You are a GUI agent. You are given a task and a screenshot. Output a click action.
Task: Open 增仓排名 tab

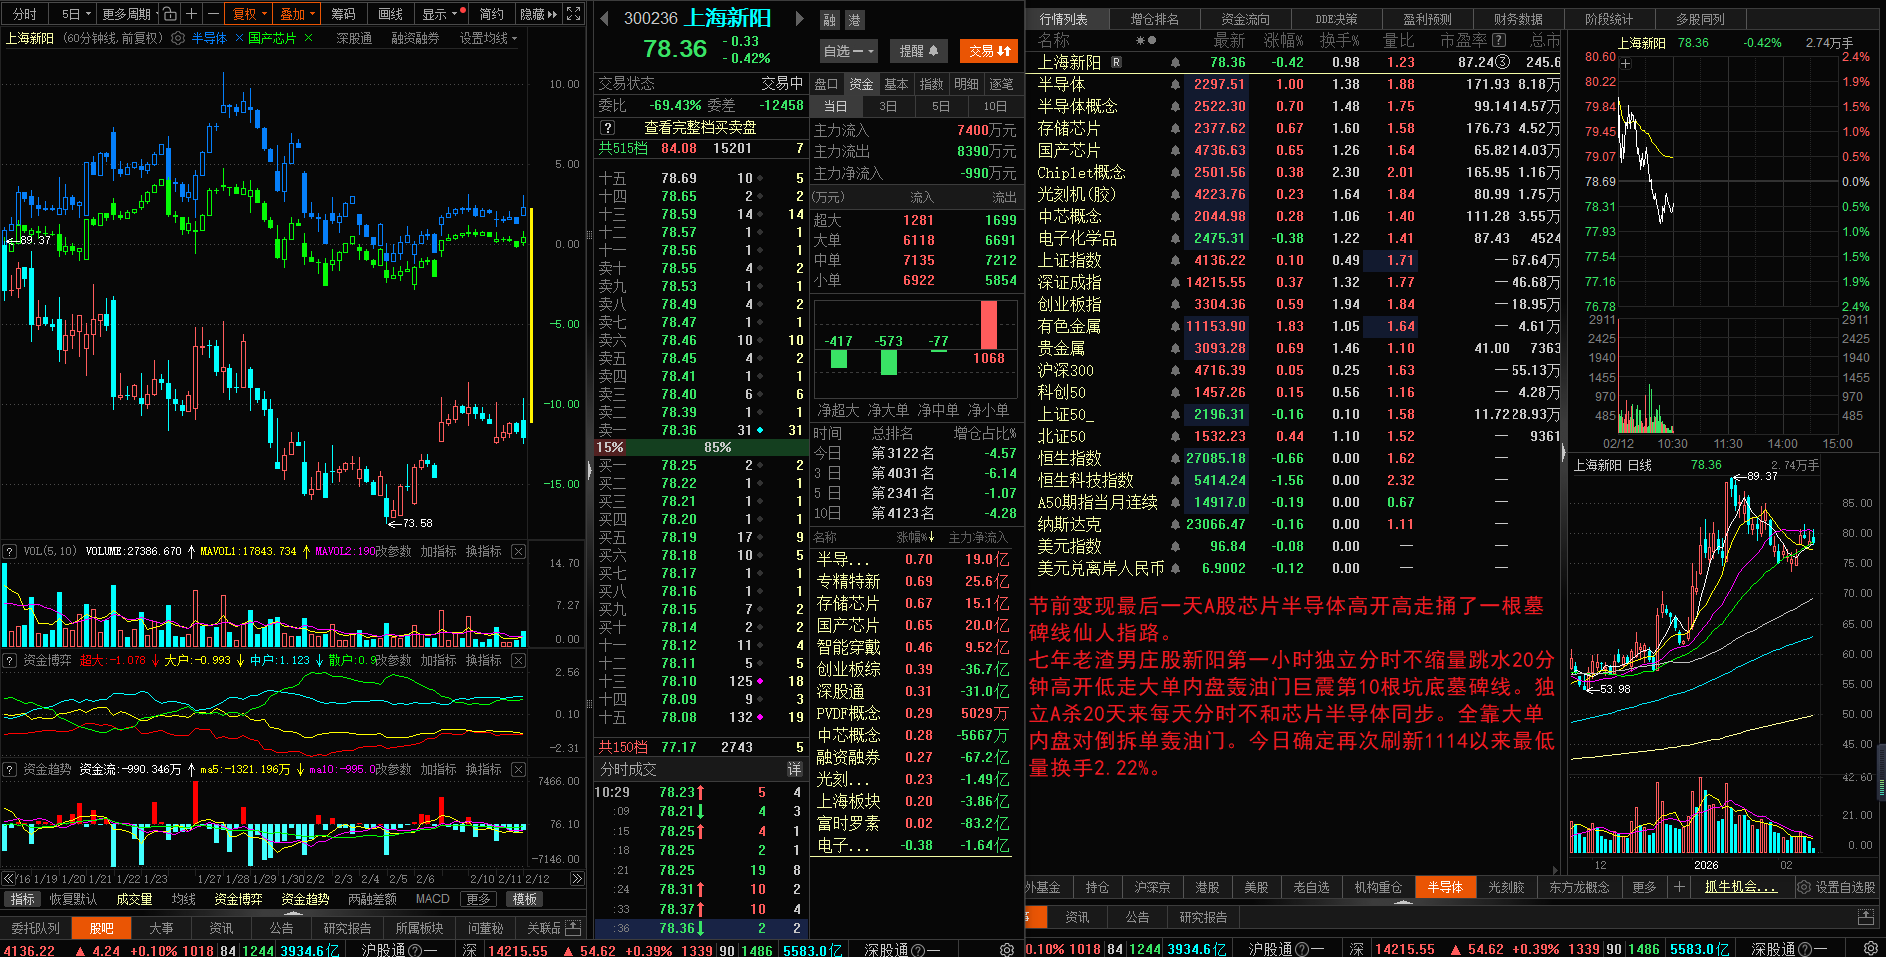(1154, 18)
